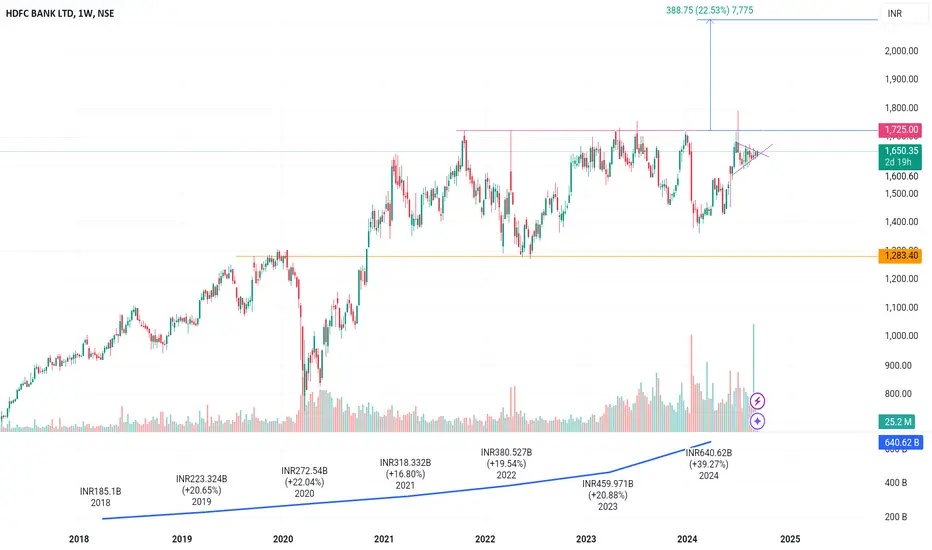Click the INR459.971B 2023 revenue annotation

607,495
